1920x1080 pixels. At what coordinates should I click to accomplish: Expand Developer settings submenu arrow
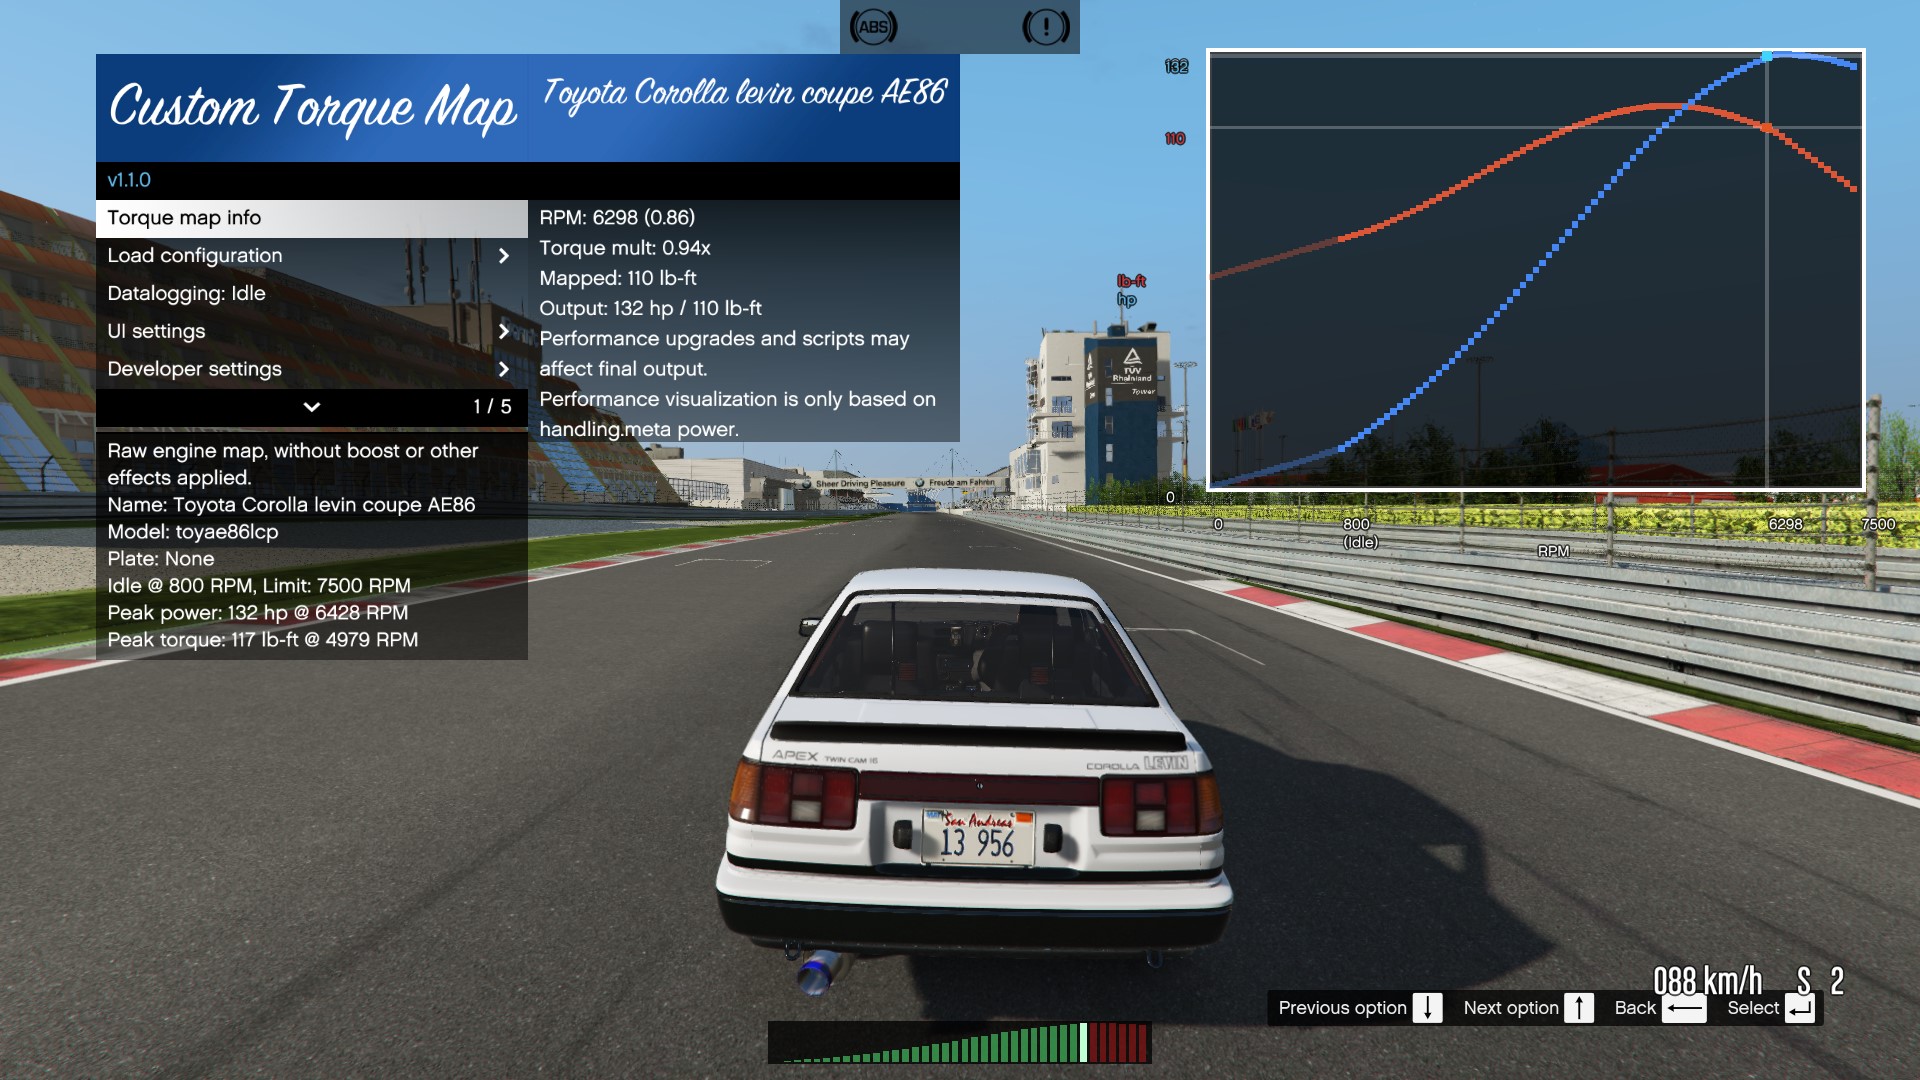505,369
